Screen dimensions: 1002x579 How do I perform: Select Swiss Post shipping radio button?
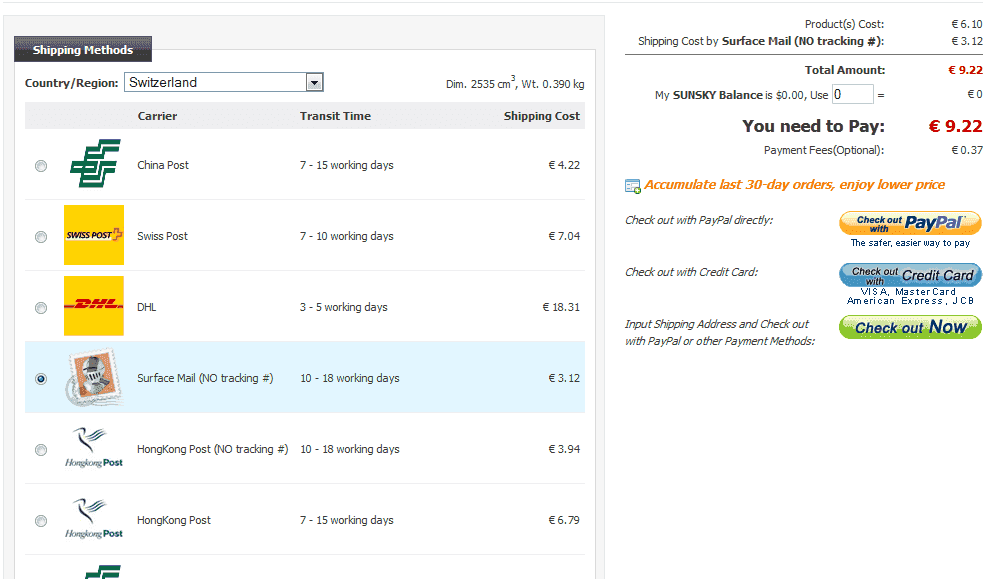pos(41,237)
